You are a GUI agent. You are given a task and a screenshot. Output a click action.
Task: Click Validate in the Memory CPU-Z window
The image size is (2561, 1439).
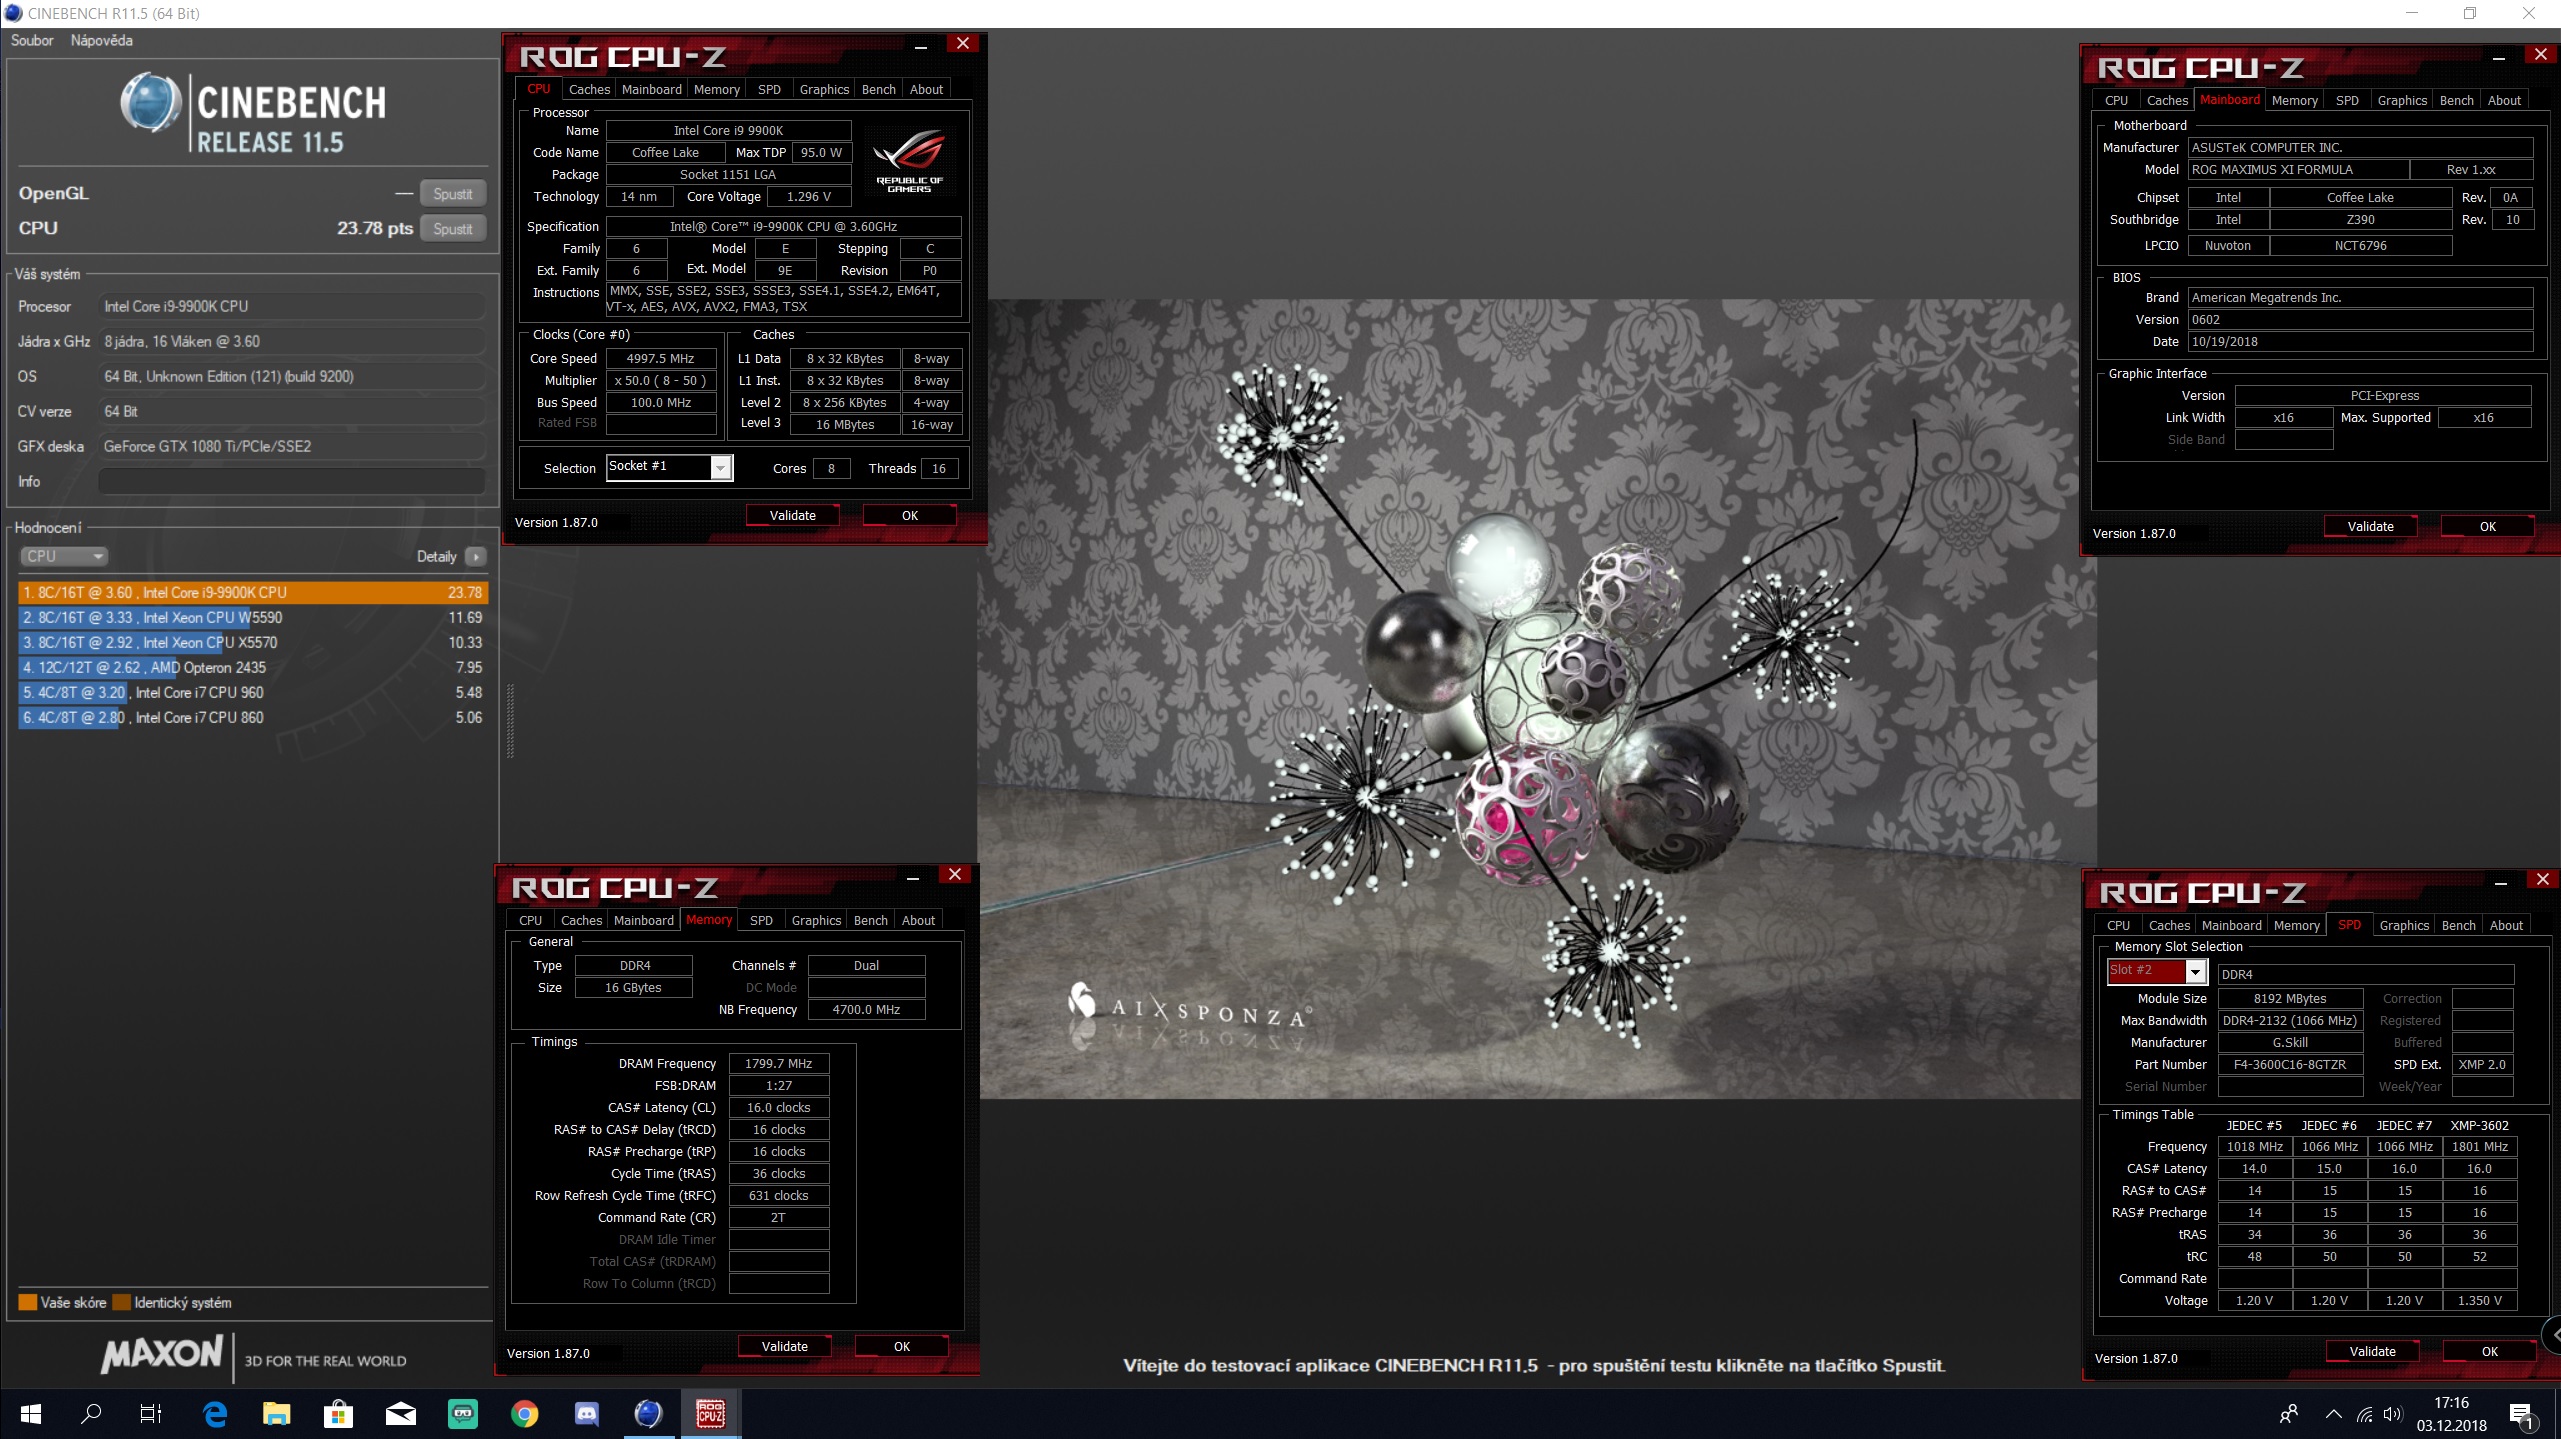[784, 1346]
